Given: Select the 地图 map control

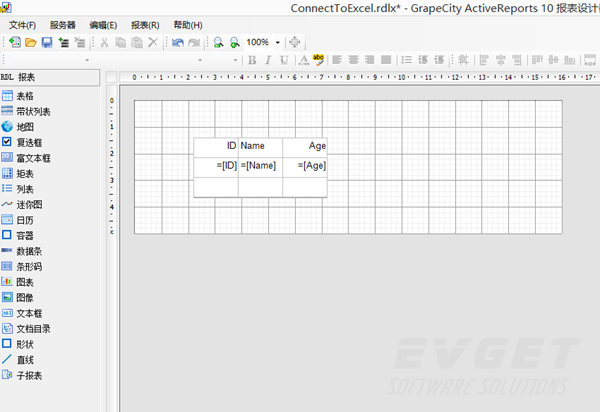Looking at the screenshot, I should 18,127.
